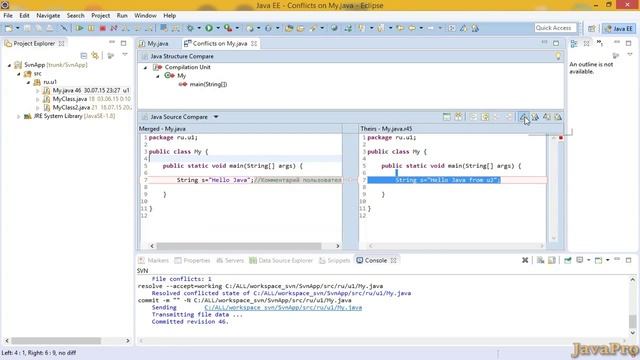Image resolution: width=640 pixels, height=360 pixels.
Task: Close the Conflicts on My.java tab
Action: 254,43
